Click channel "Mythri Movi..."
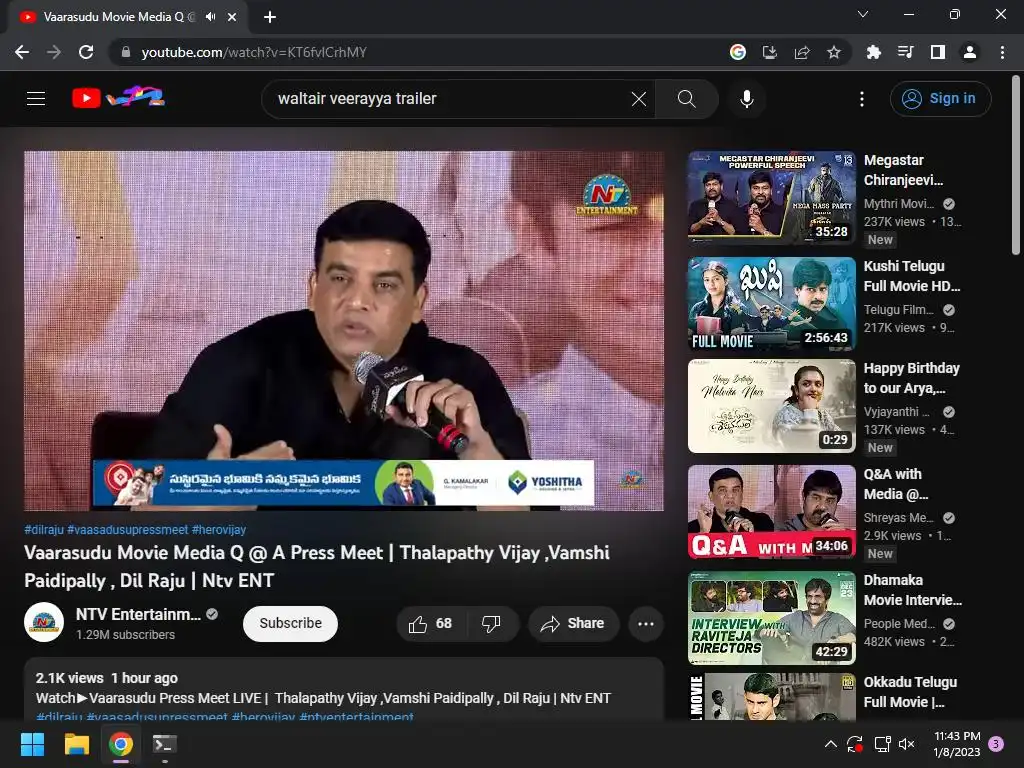 [x=899, y=204]
